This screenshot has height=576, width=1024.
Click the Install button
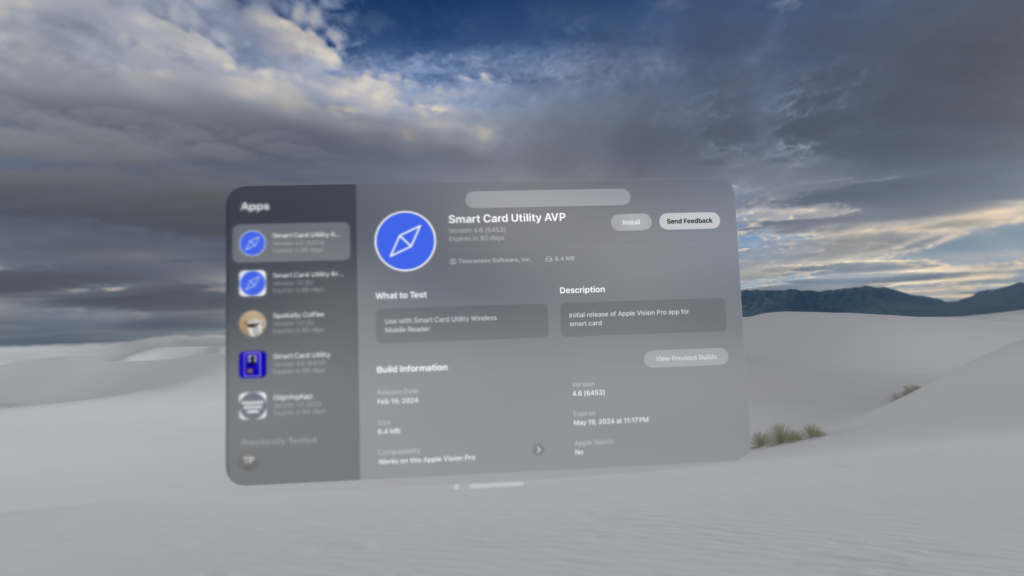631,222
